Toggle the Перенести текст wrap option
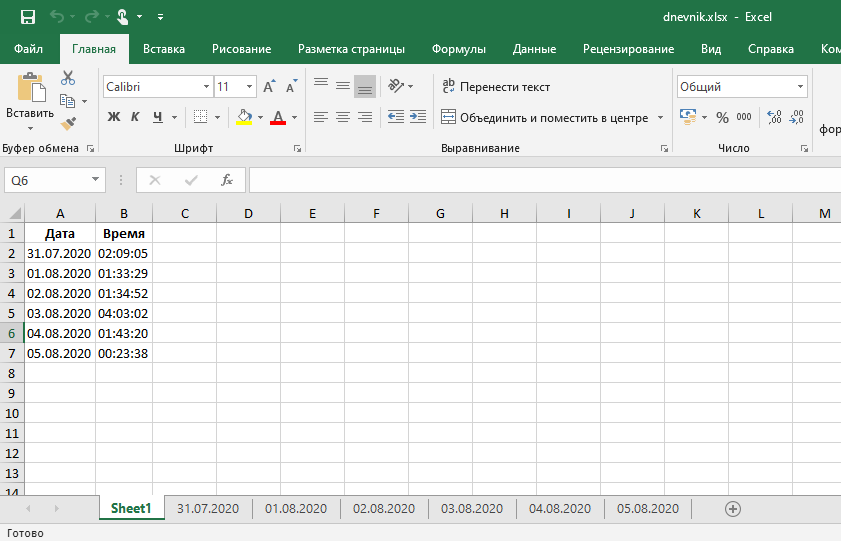 tap(496, 87)
